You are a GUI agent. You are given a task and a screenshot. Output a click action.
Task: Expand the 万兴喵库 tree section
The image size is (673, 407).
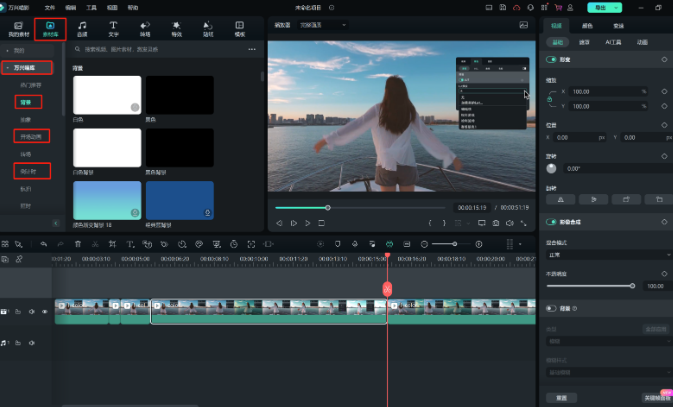[x=23, y=68]
